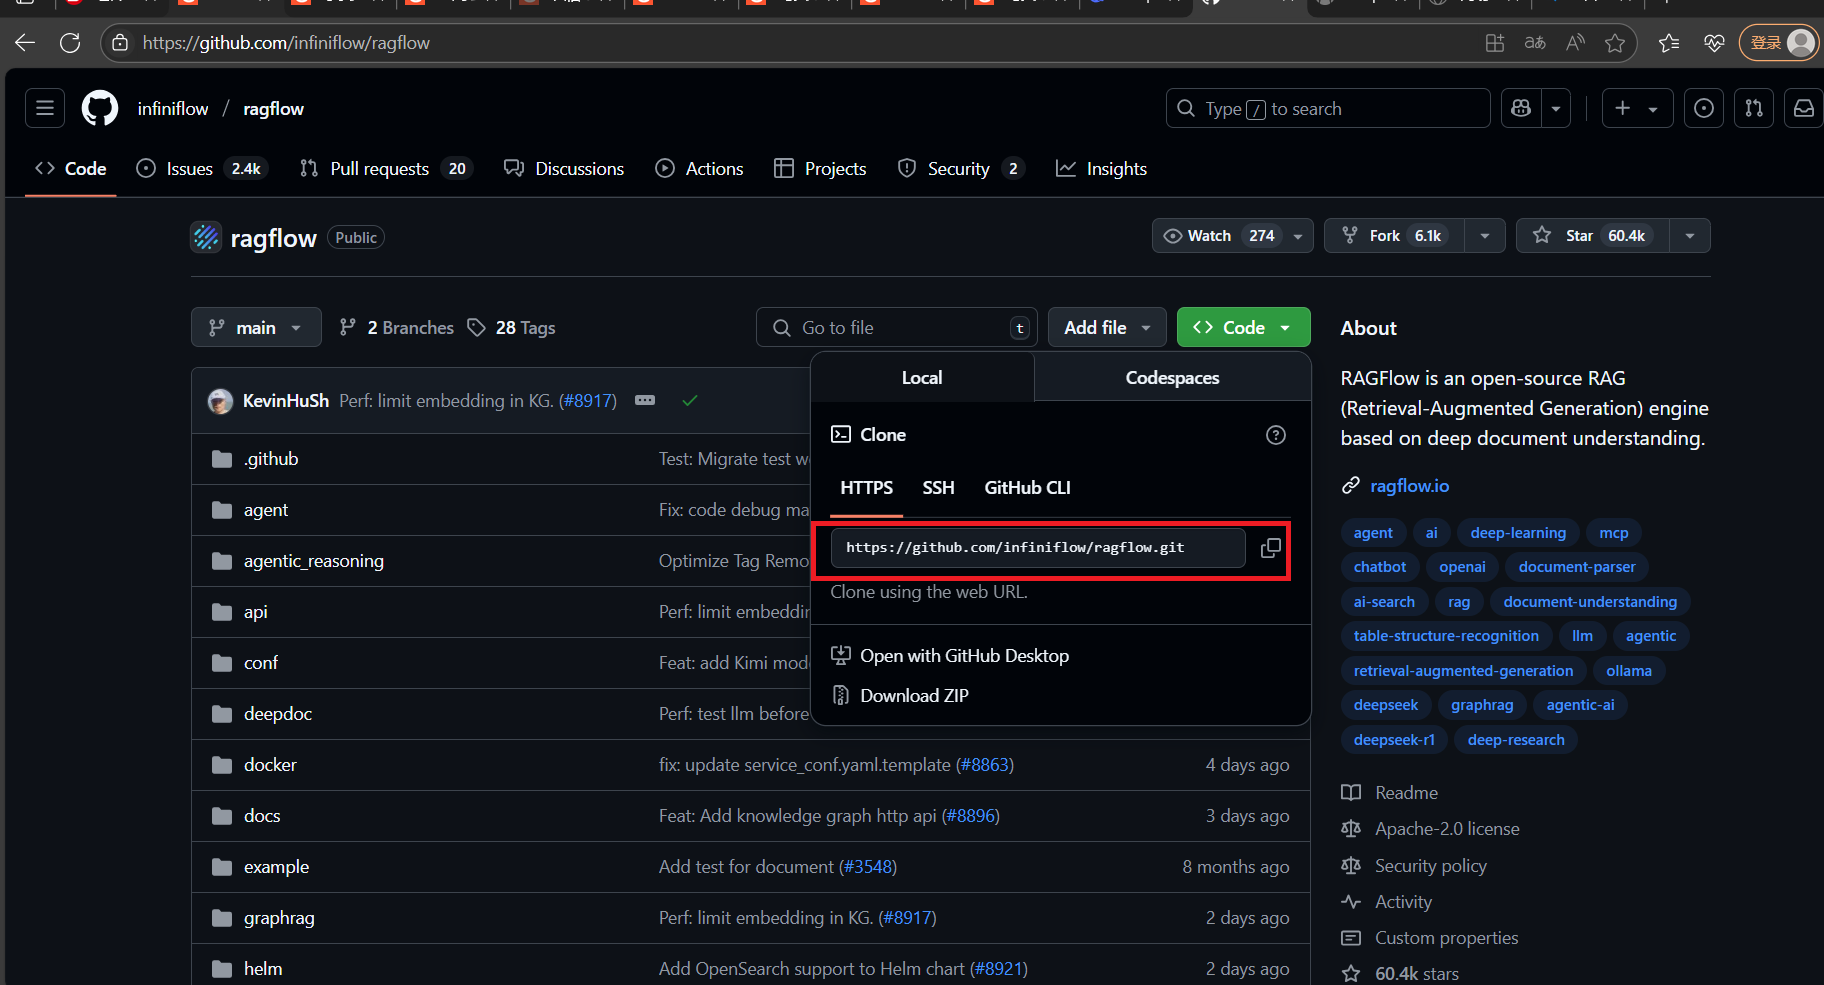
Task: Click the Go to file search field
Action: coord(896,327)
